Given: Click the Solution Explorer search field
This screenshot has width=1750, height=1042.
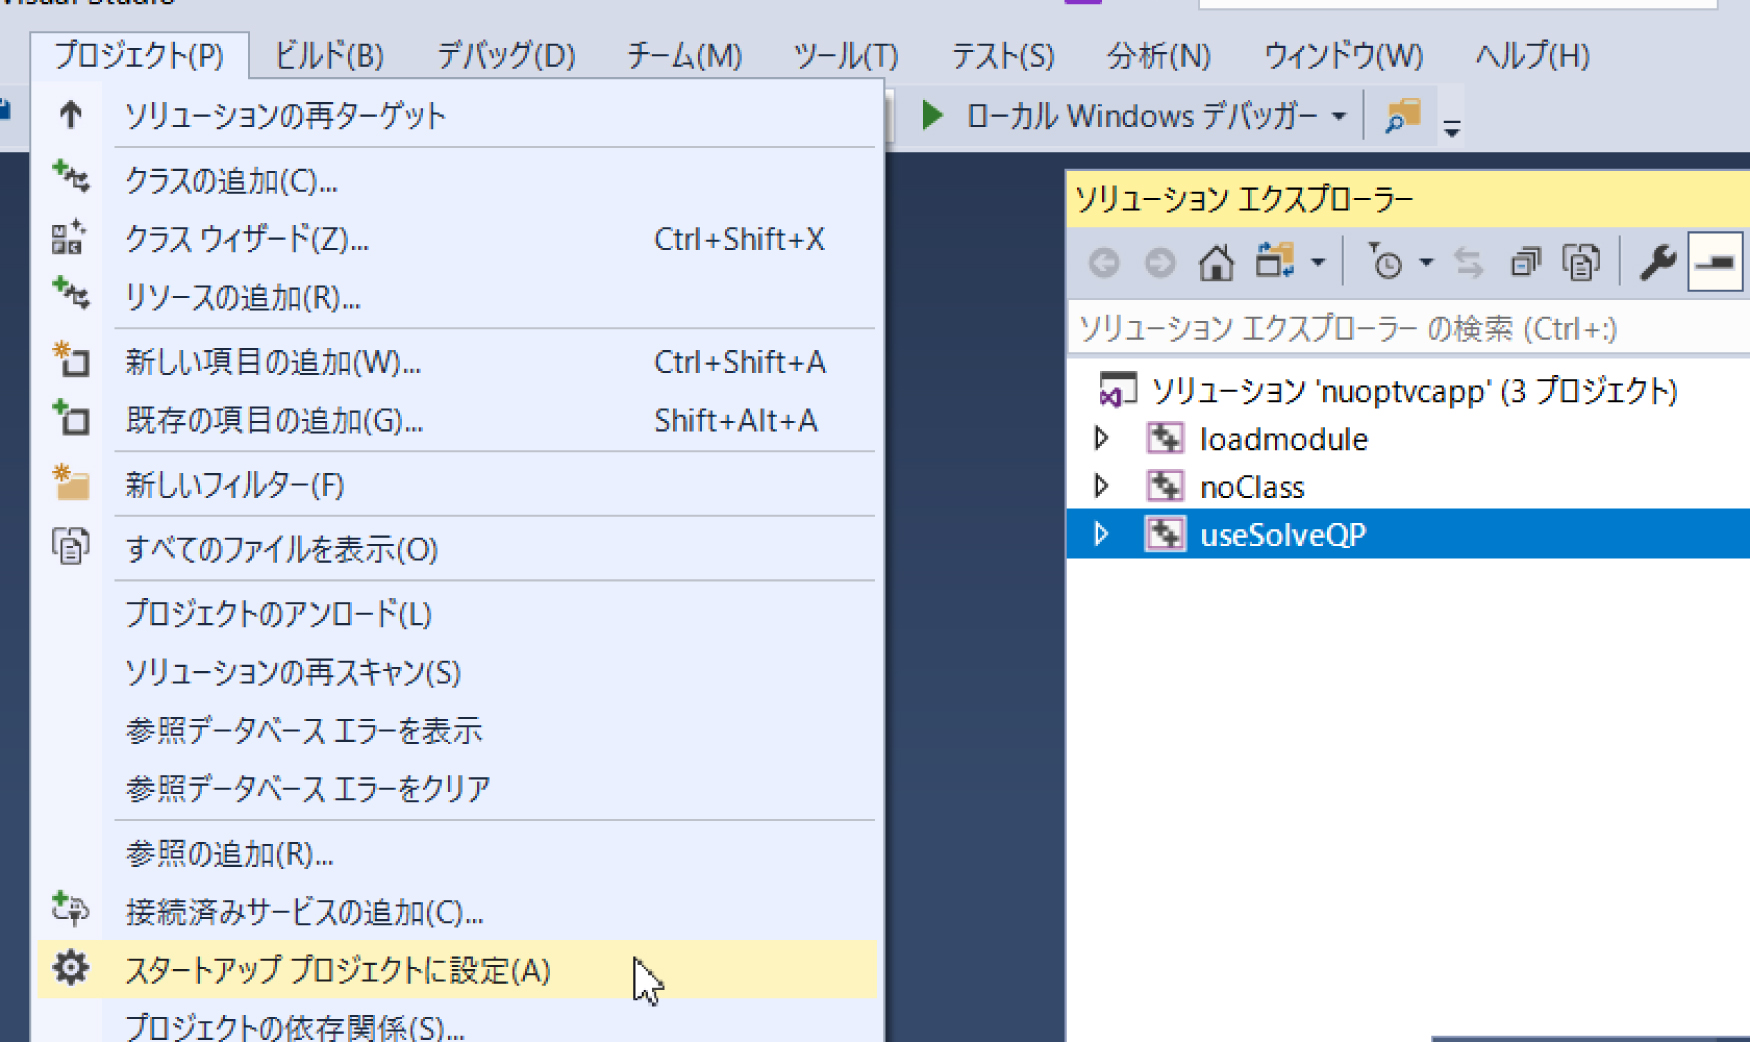Looking at the screenshot, I should pos(1408,329).
